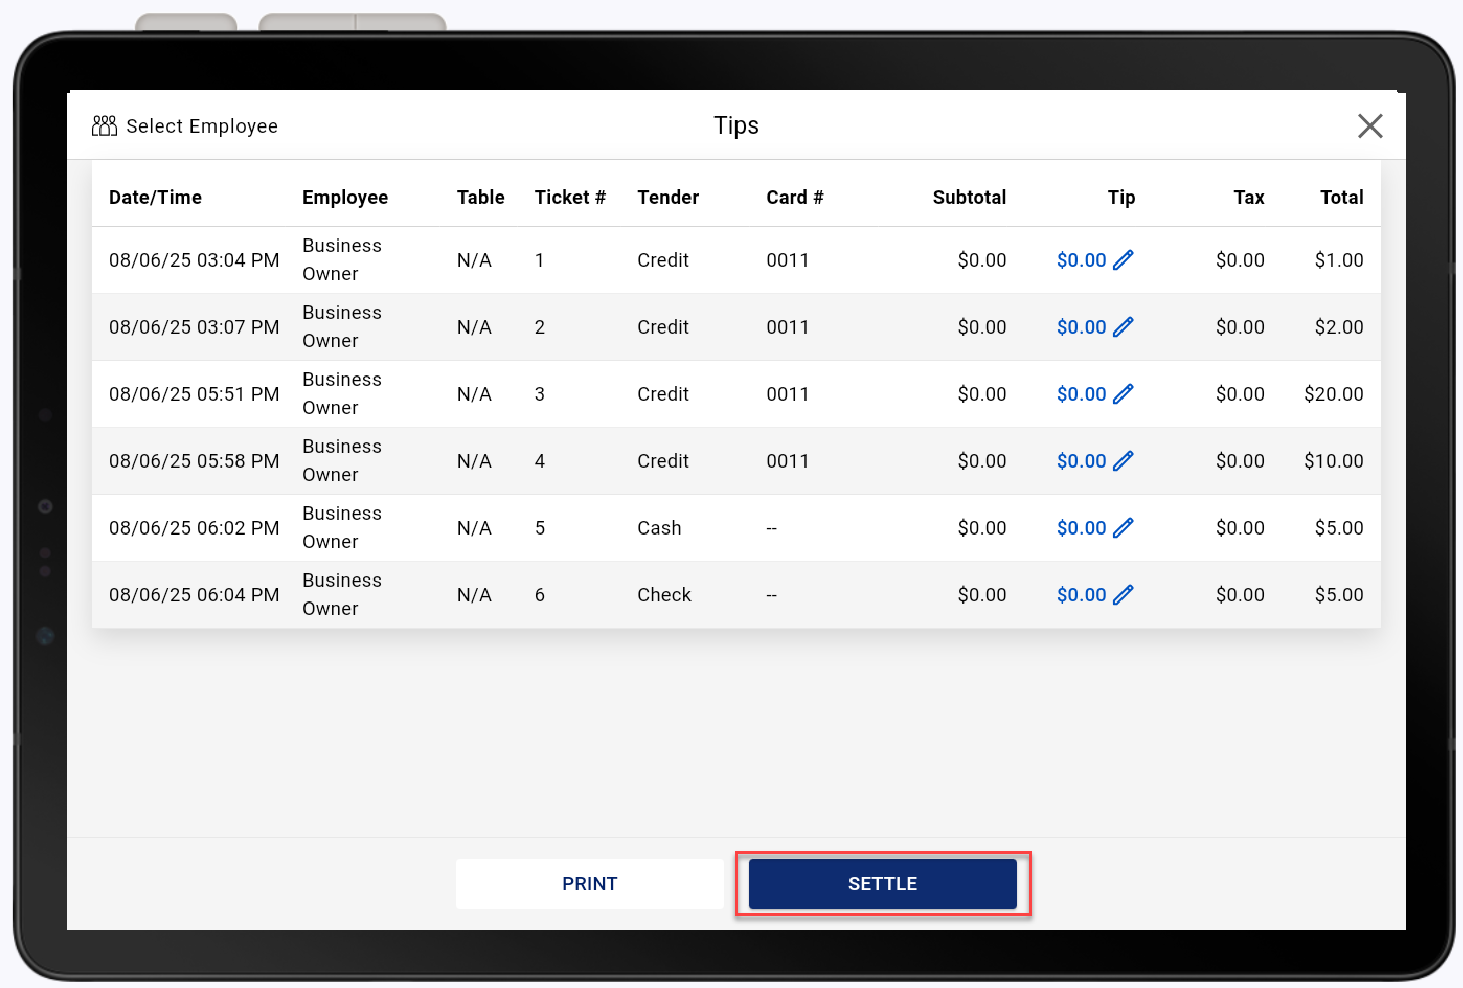This screenshot has height=988, width=1463.
Task: Click the $0.00 tip amount on ticket 6
Action: [1081, 595]
